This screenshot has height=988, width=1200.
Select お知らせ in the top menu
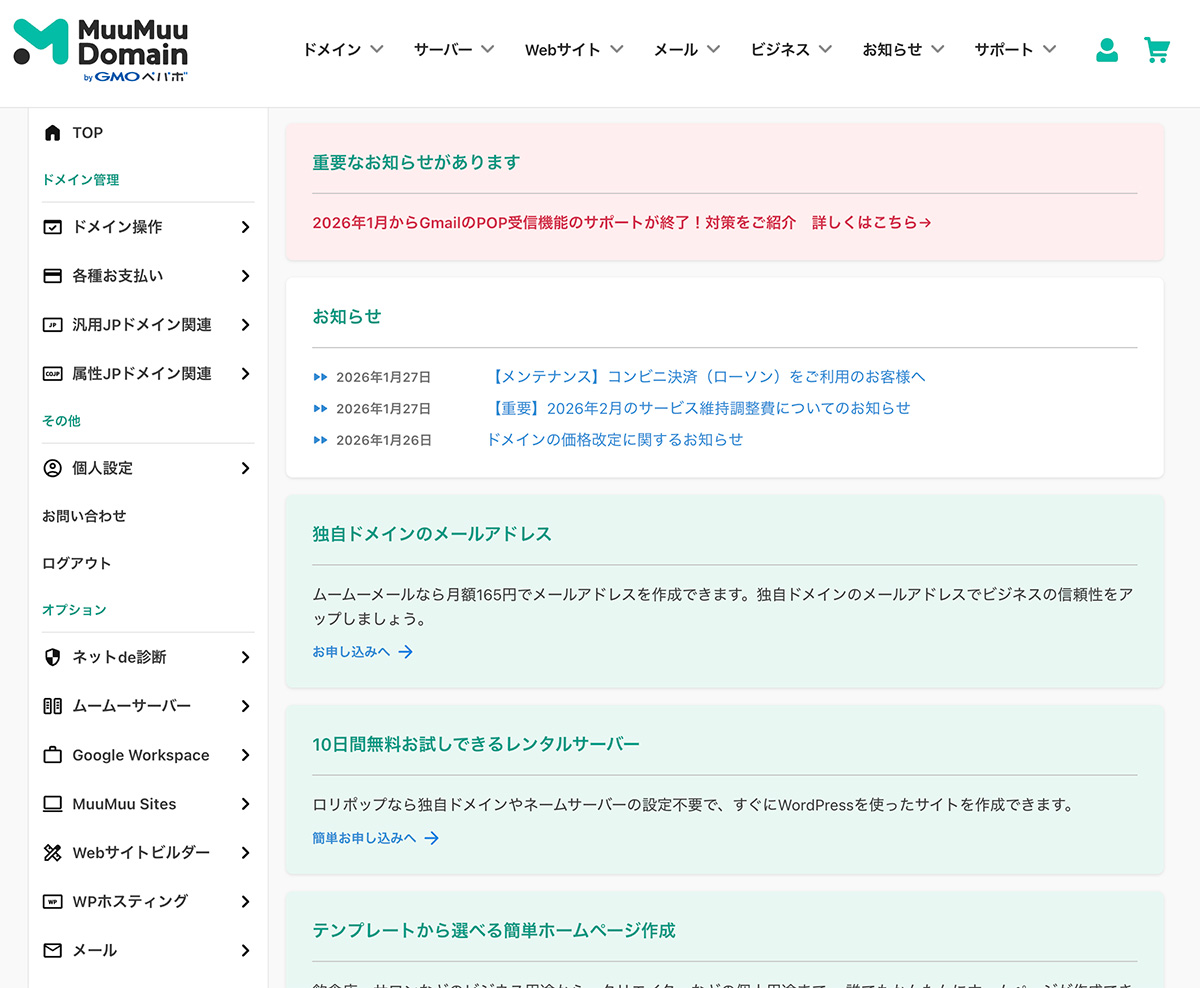[x=902, y=48]
